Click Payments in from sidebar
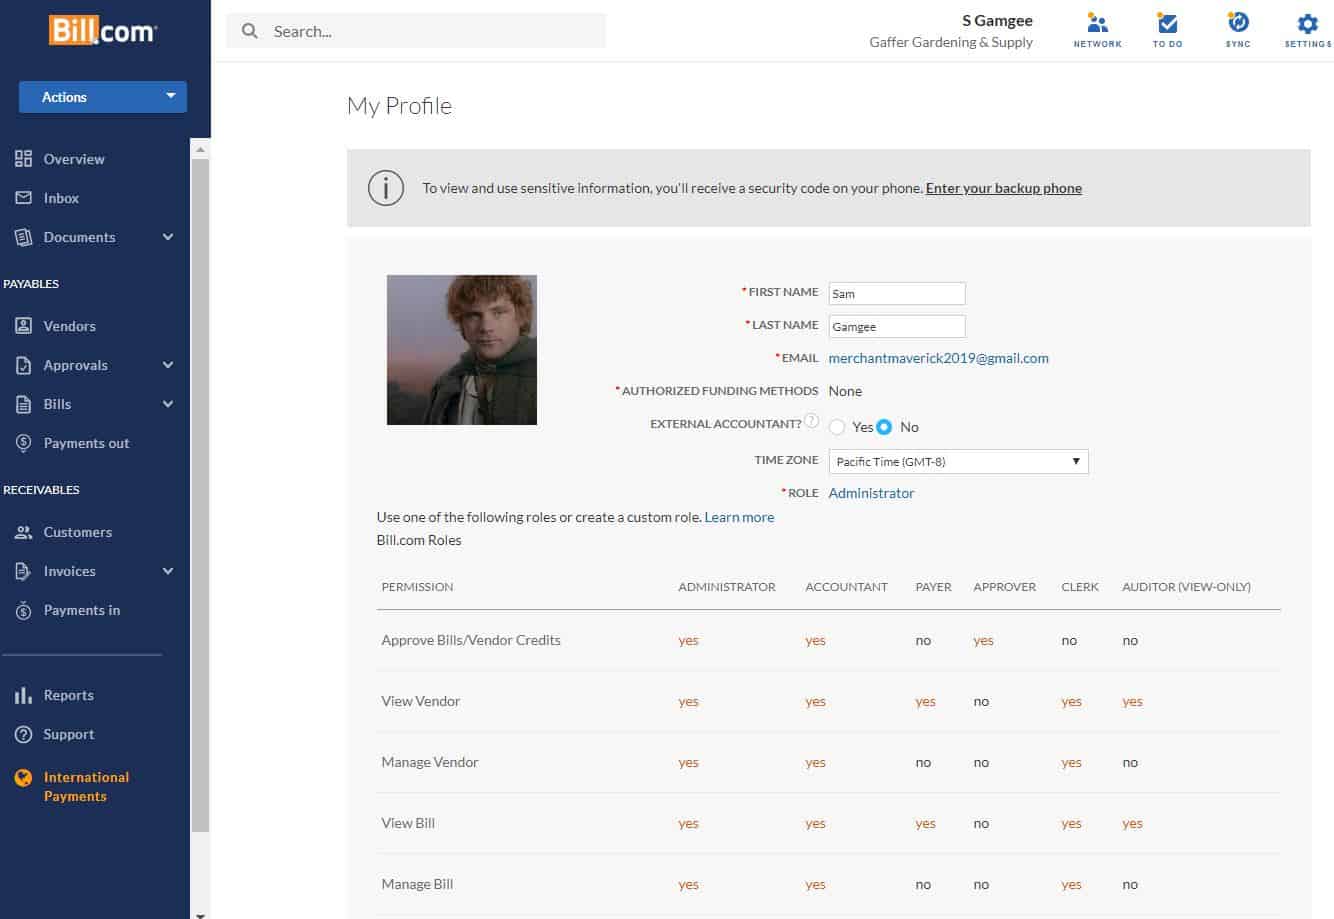Screen dimensions: 1334x919 (x=81, y=610)
